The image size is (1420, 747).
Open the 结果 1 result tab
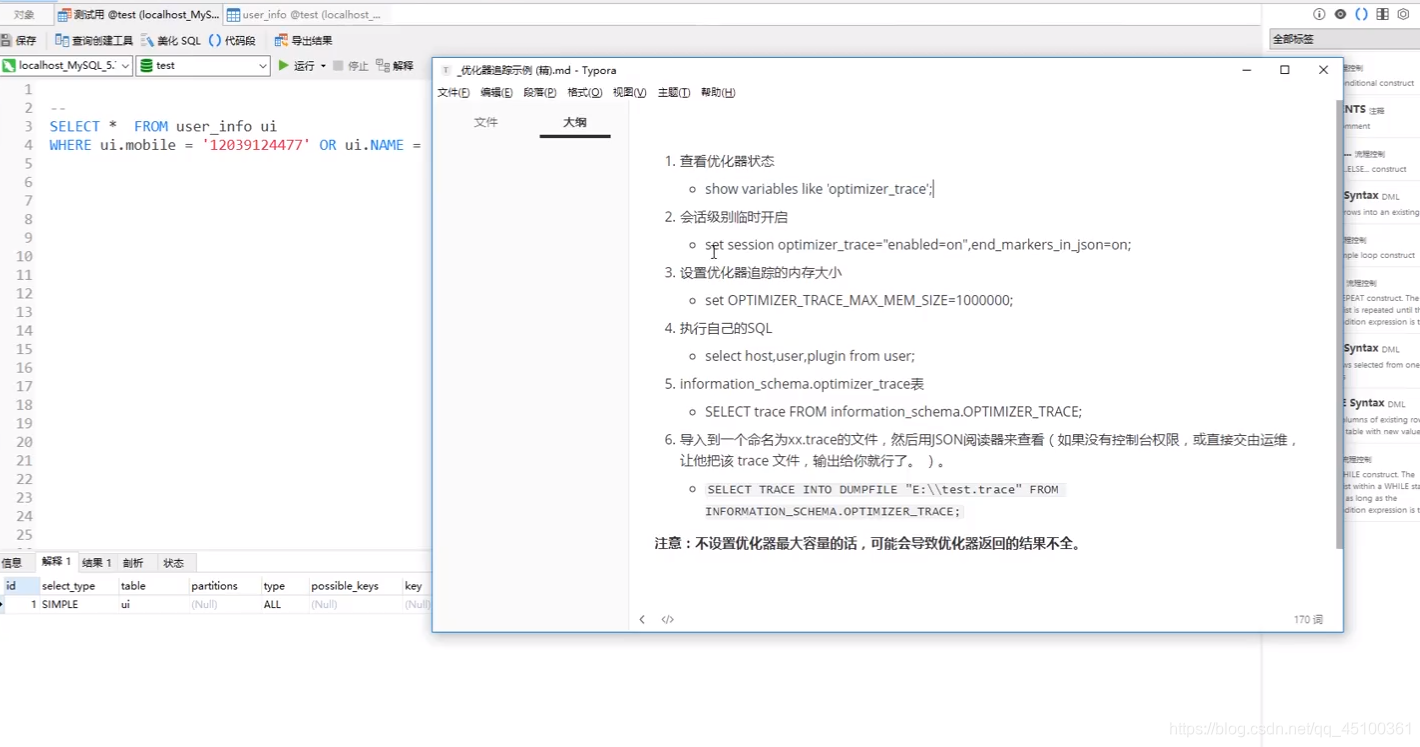pos(97,562)
